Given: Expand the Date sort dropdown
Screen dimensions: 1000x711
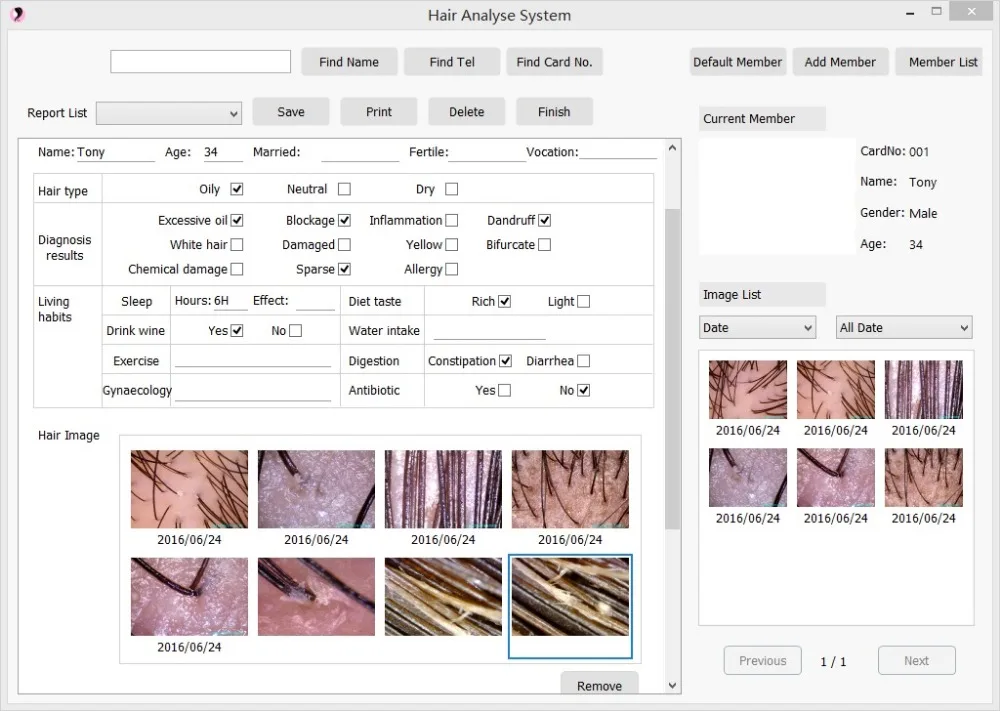Looking at the screenshot, I should pyautogui.click(x=758, y=328).
